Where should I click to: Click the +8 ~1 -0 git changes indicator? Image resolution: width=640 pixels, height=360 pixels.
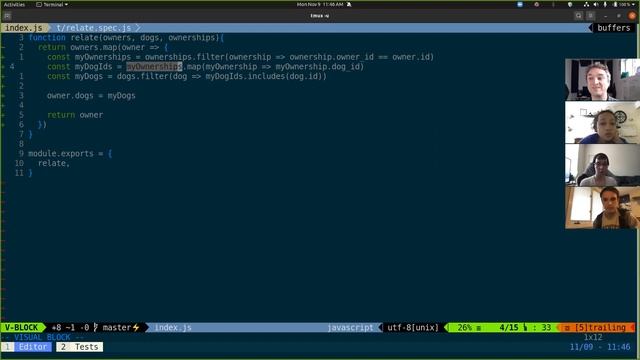point(70,327)
